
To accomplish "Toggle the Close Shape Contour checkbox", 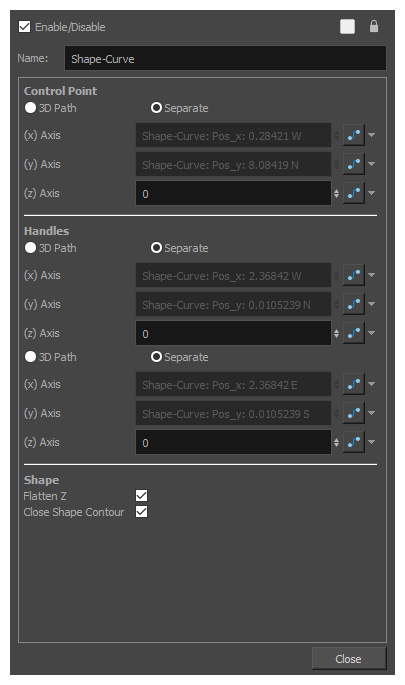I will pos(142,512).
